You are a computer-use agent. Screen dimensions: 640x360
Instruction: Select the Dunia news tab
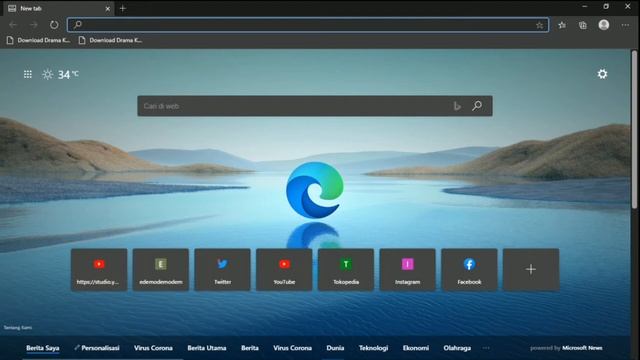pyautogui.click(x=335, y=348)
